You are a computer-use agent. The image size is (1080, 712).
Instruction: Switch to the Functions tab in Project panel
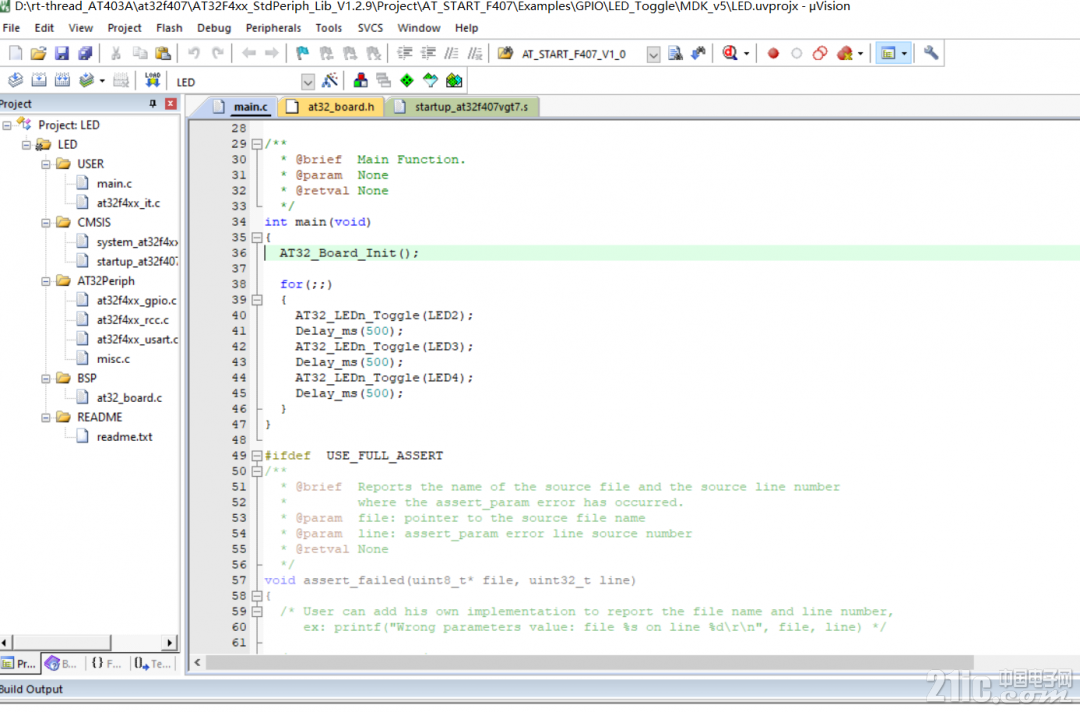[x=105, y=664]
